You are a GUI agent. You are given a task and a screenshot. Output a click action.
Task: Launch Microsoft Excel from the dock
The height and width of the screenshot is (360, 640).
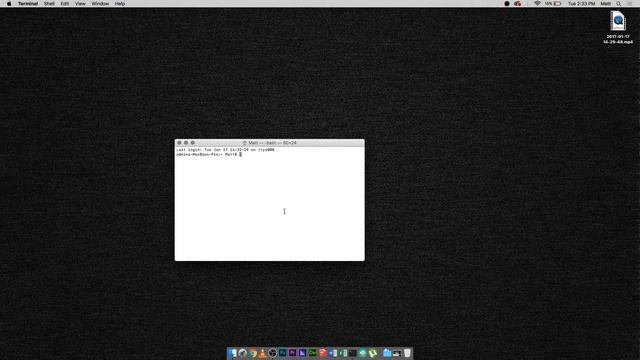tap(342, 353)
